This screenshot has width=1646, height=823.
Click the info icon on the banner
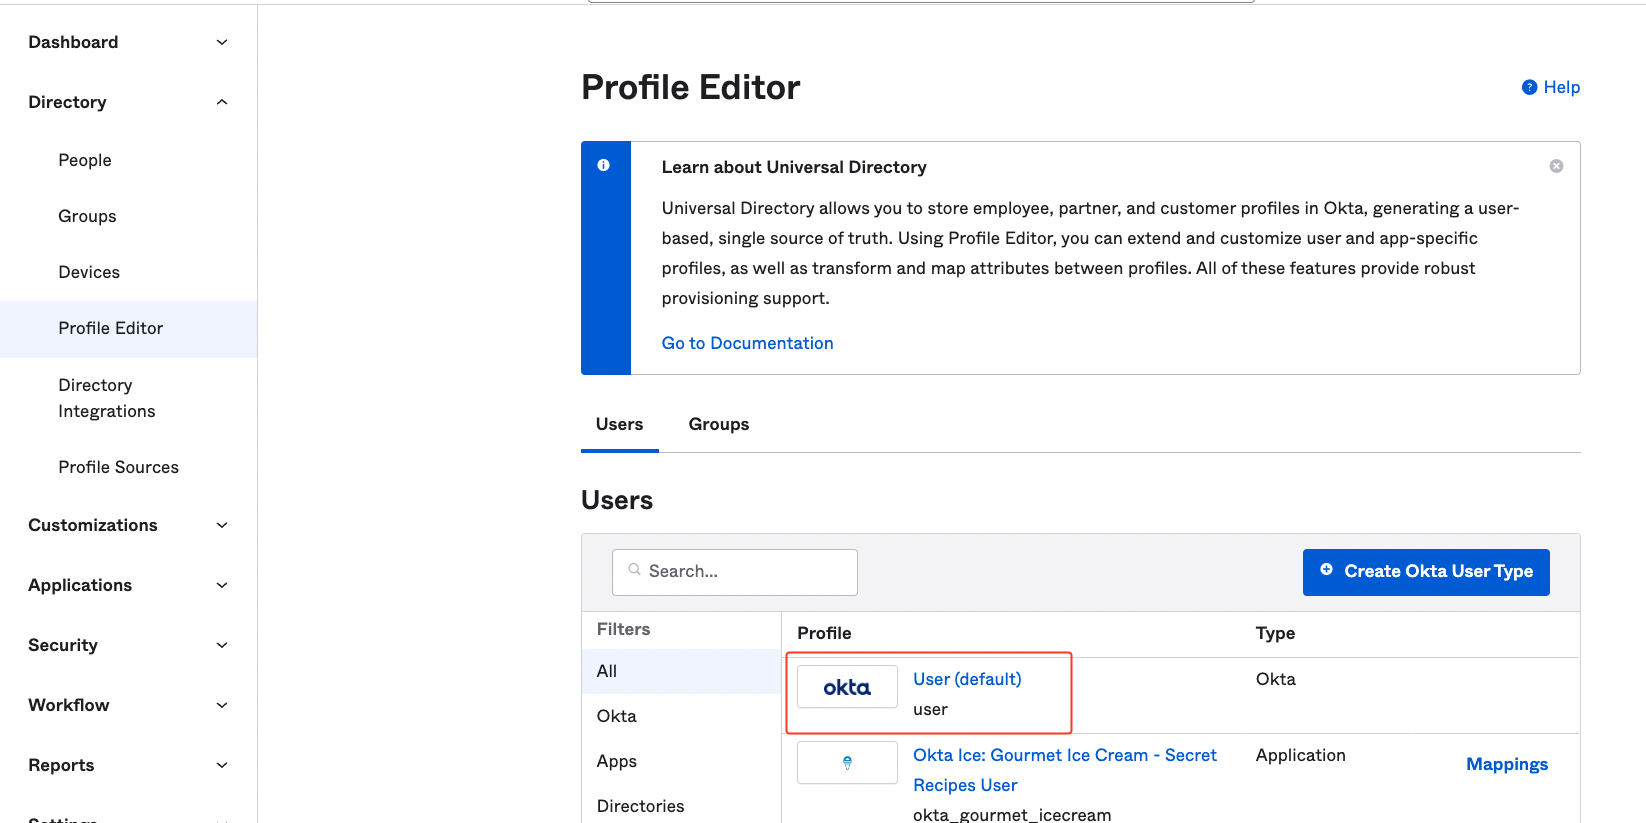point(604,166)
